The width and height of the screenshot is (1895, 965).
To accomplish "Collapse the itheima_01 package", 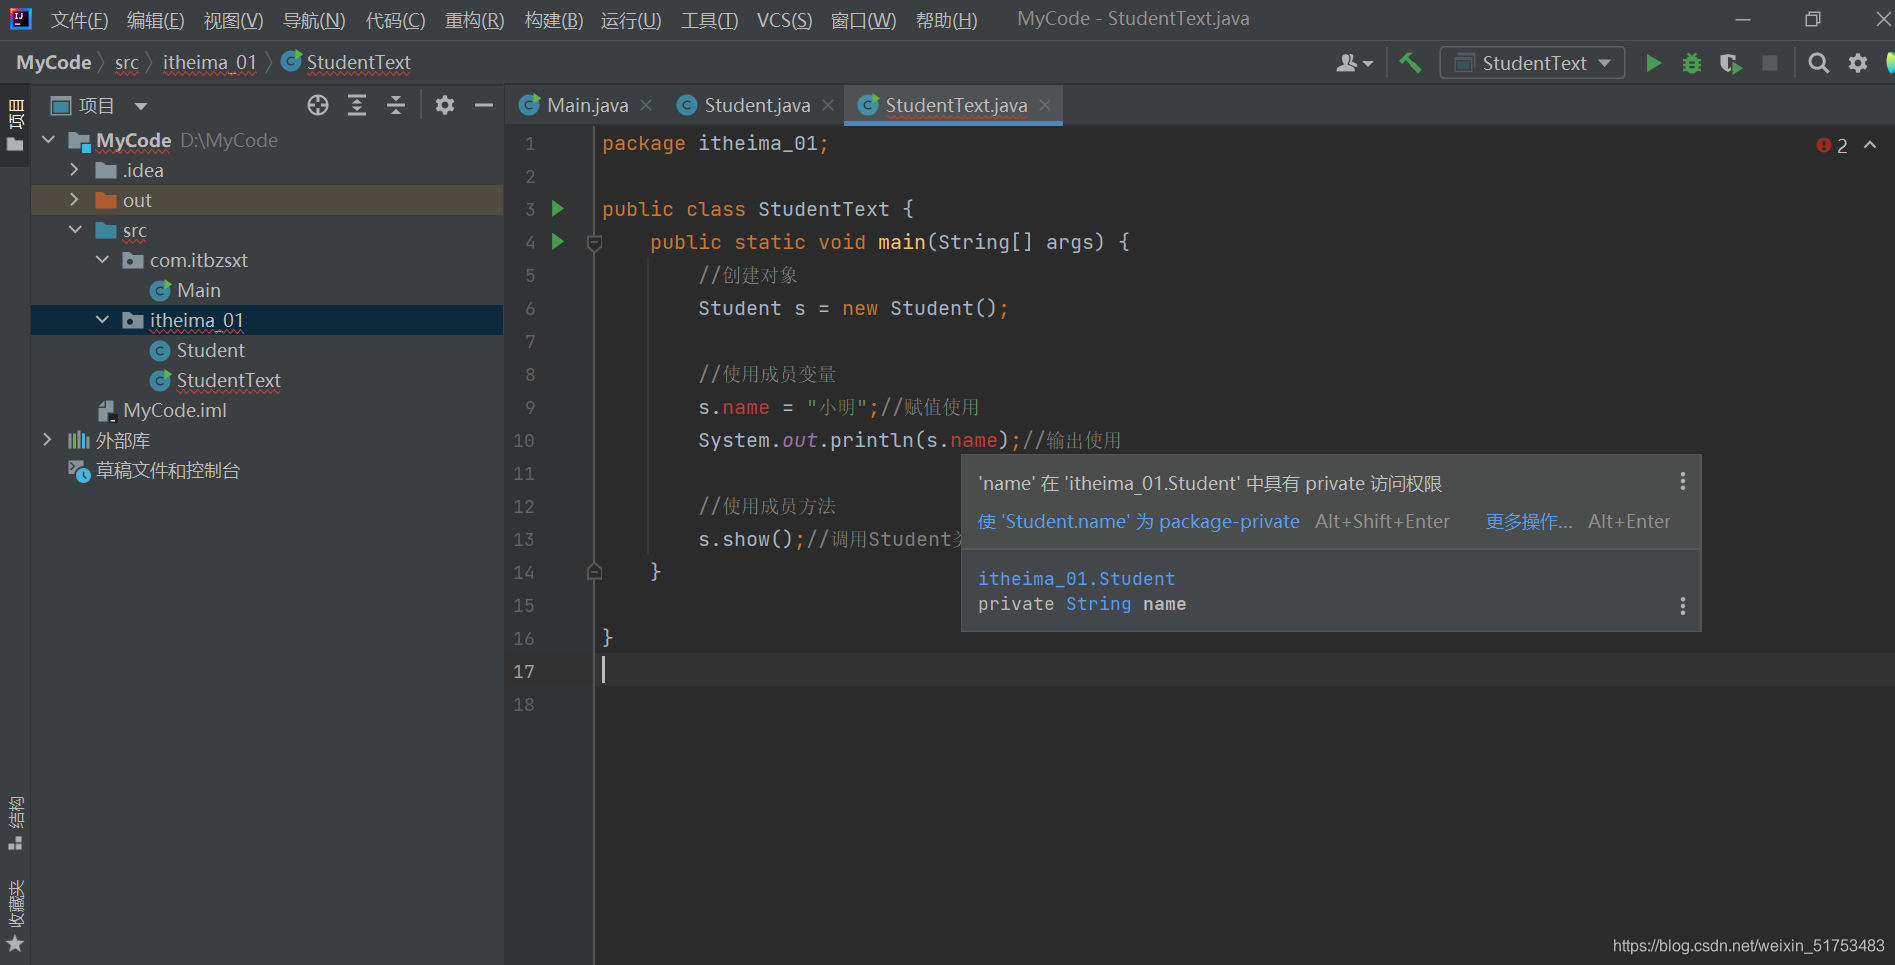I will coord(102,320).
